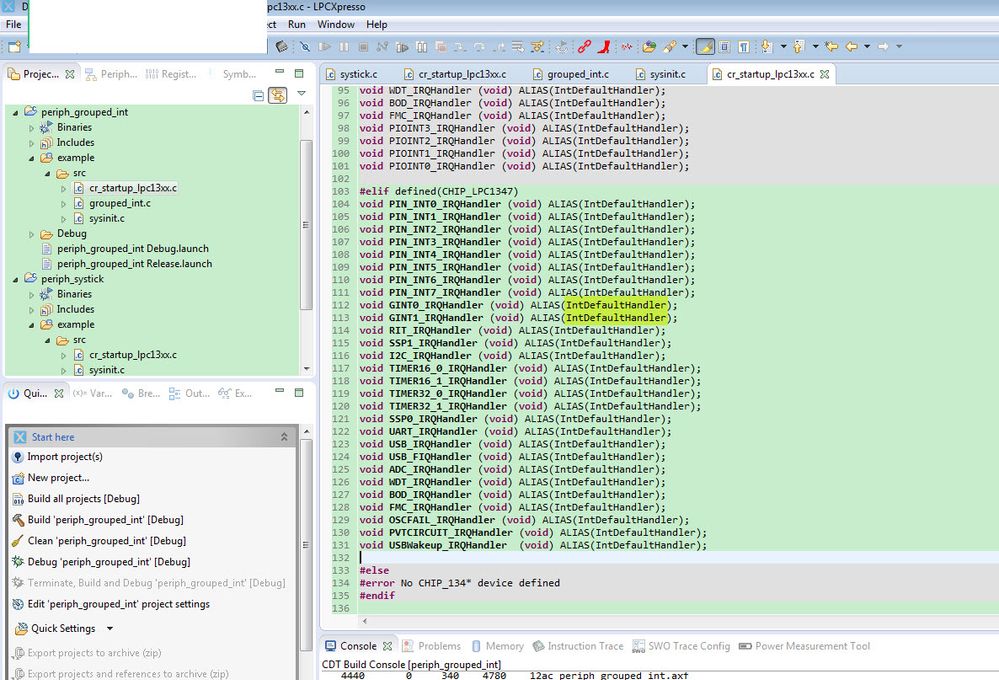999x680 pixels.
Task: Click the chip debug icon in toolbar
Action: pyautogui.click(x=282, y=47)
